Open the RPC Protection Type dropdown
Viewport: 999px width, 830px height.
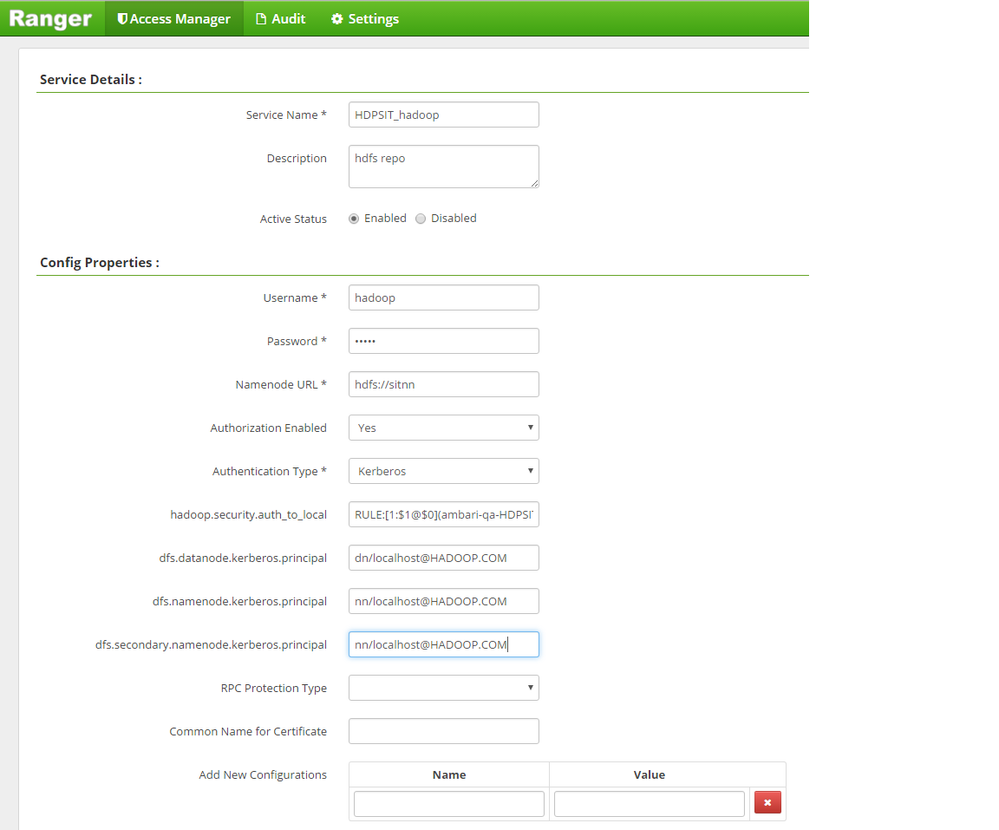[x=443, y=687]
